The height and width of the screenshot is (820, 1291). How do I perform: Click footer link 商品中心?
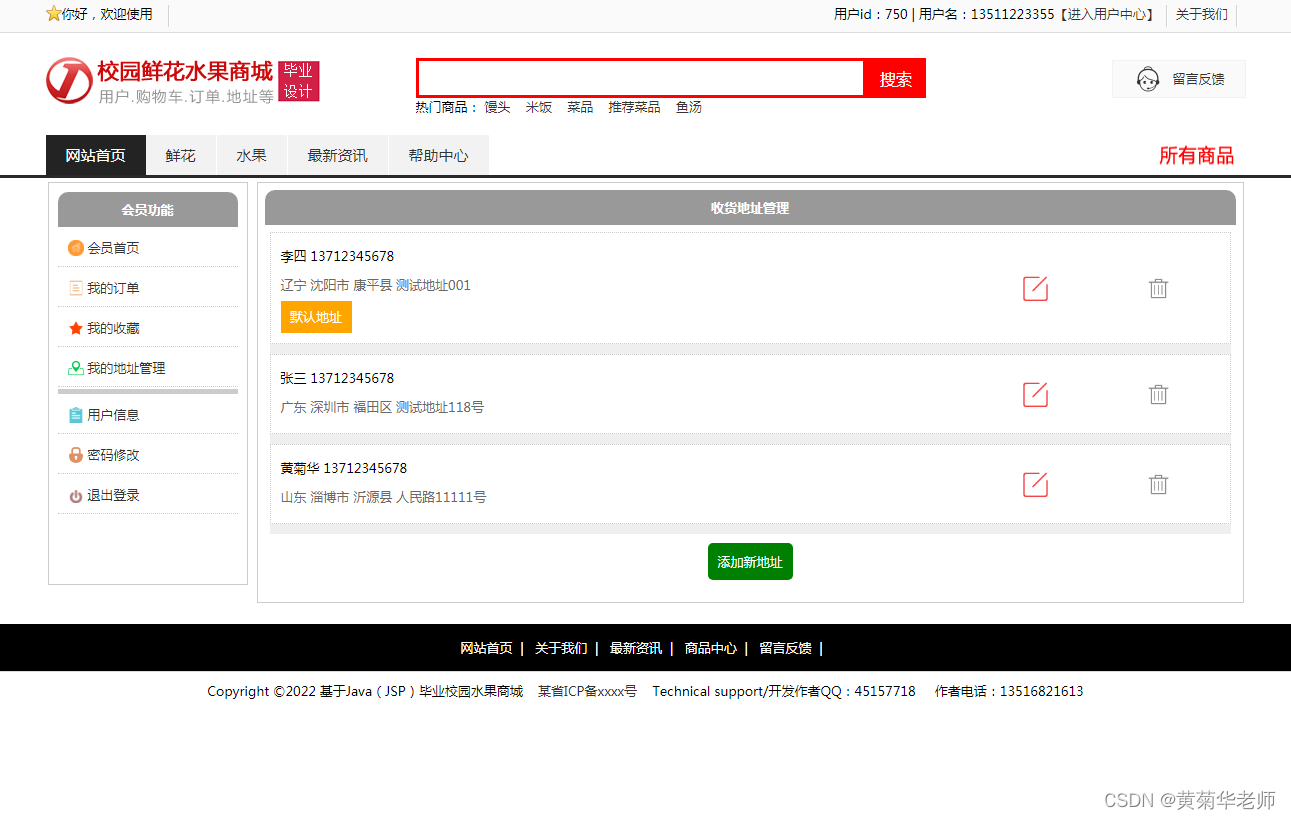(x=711, y=648)
